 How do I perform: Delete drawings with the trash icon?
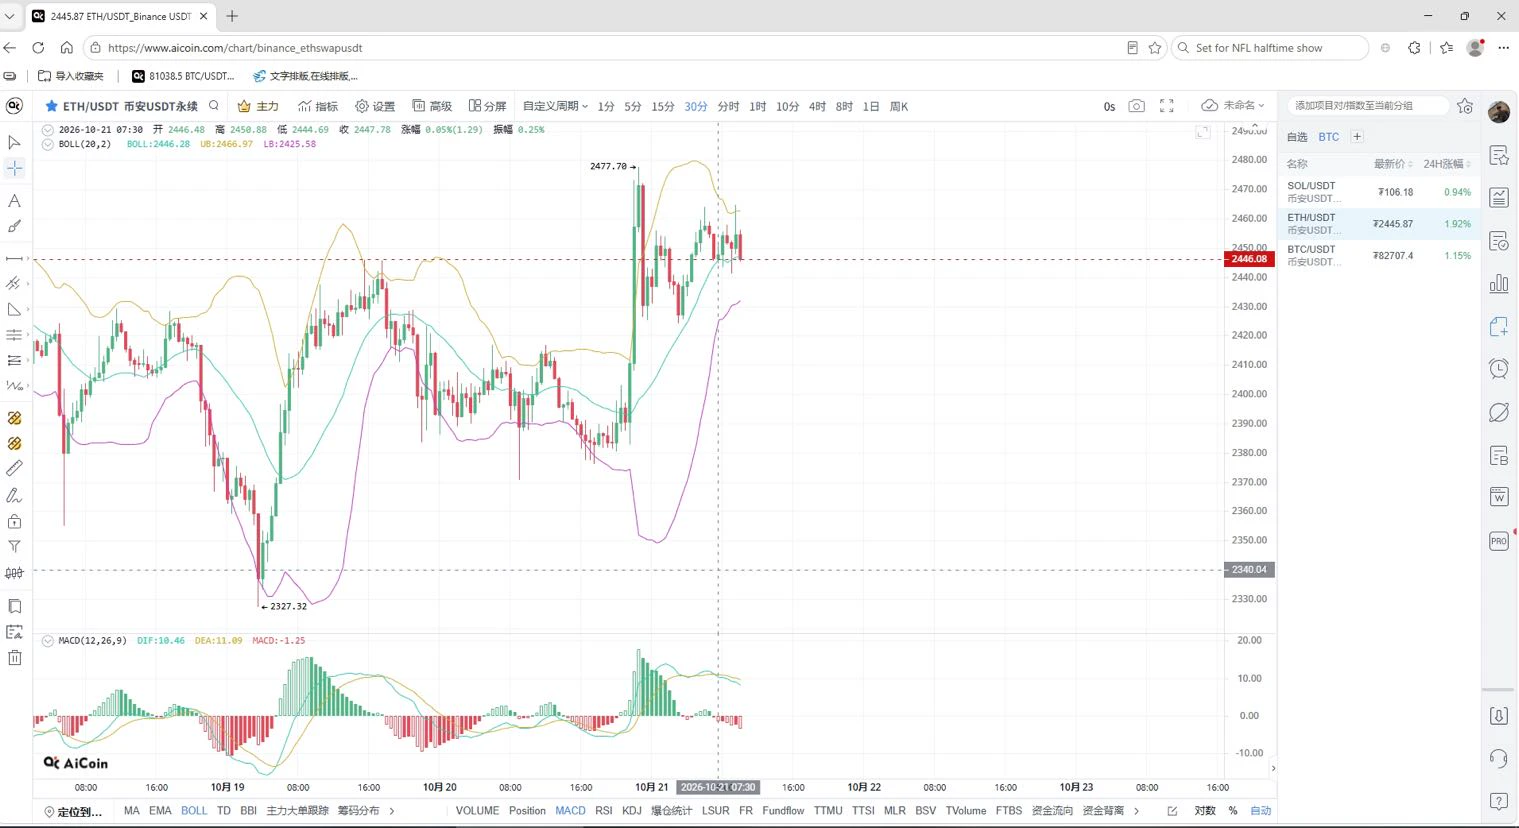click(x=15, y=658)
